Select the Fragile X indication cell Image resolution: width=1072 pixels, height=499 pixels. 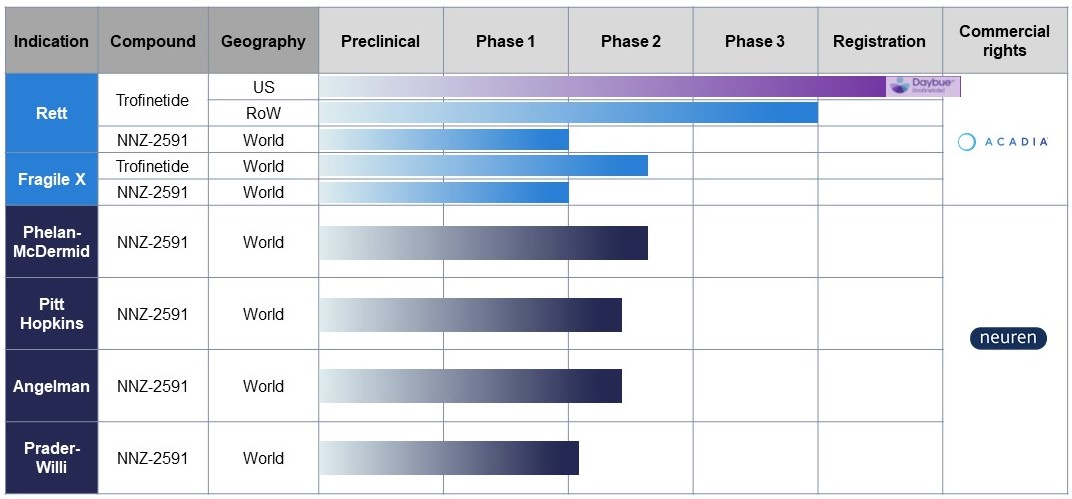[x=51, y=180]
